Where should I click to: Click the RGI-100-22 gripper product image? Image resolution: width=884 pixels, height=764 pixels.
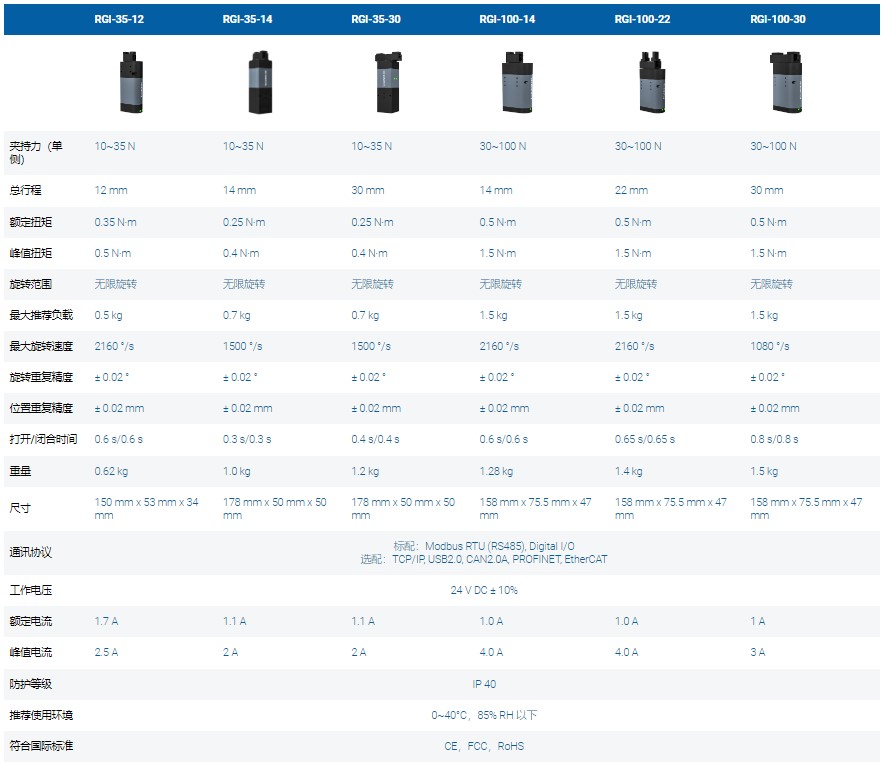[x=652, y=84]
